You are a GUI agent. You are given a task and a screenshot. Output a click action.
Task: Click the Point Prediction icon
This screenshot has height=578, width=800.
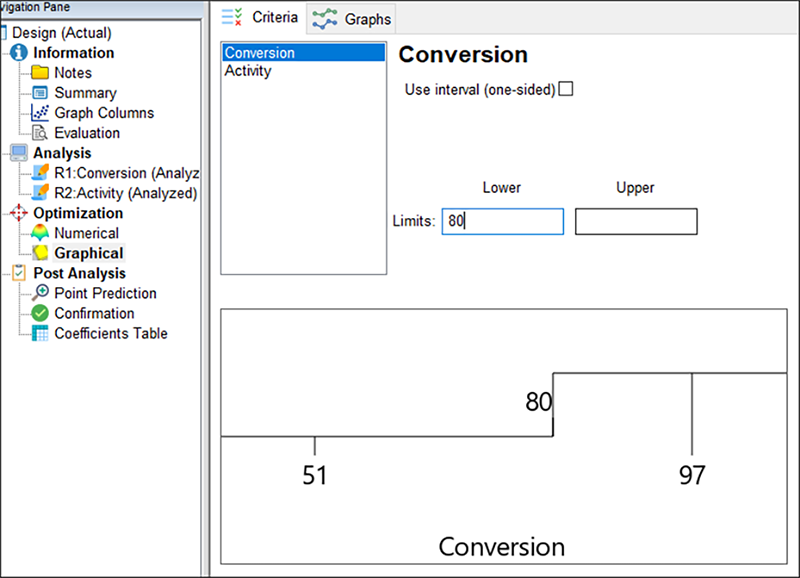(x=40, y=293)
